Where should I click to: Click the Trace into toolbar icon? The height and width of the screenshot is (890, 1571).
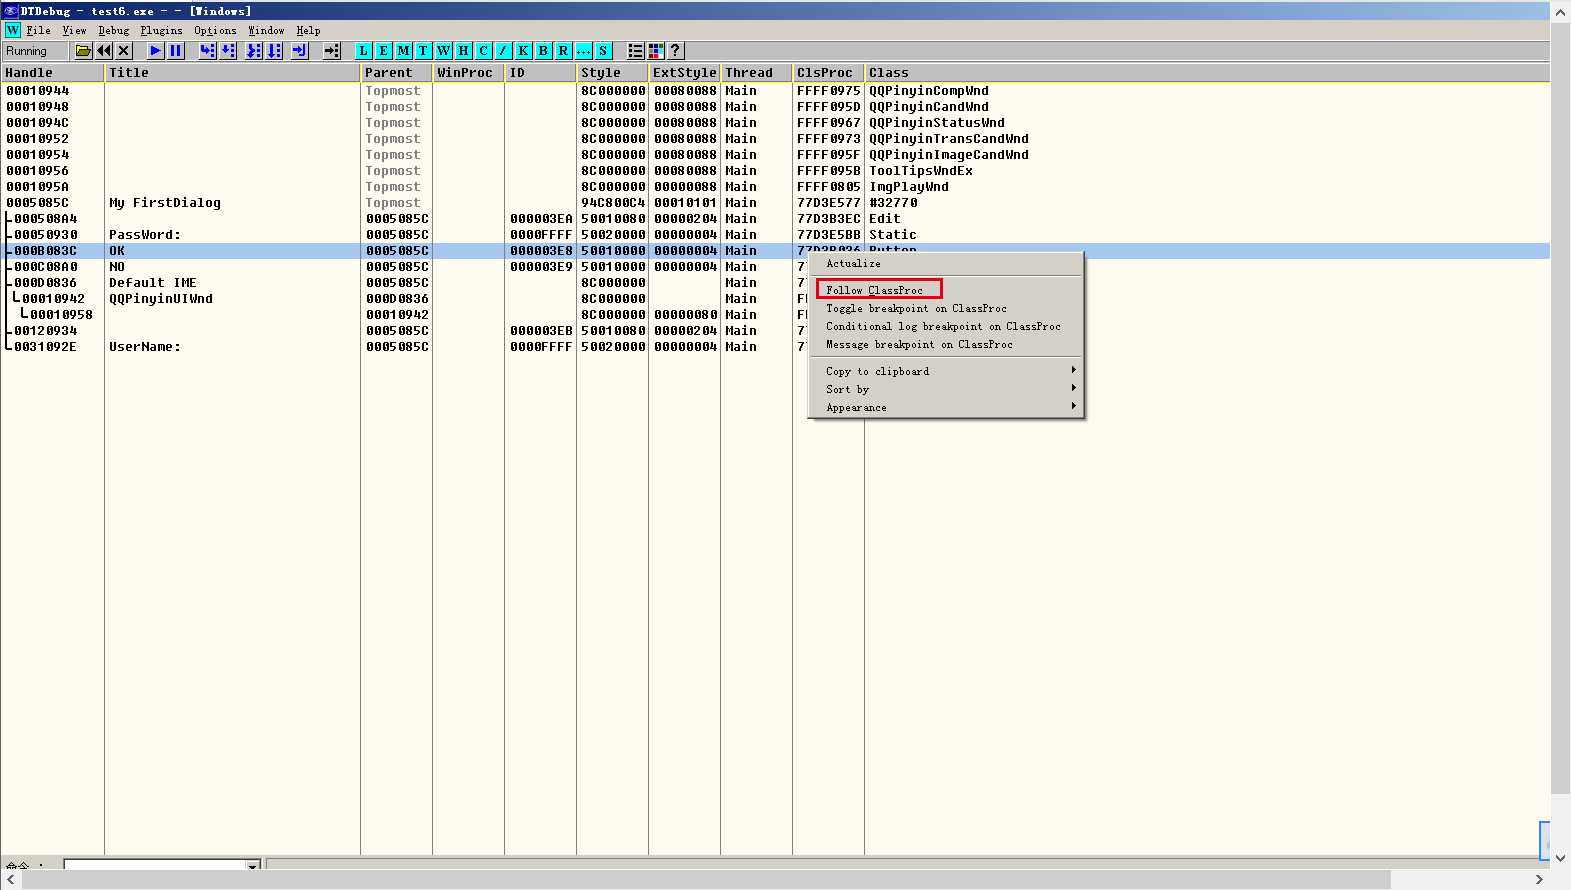(254, 51)
